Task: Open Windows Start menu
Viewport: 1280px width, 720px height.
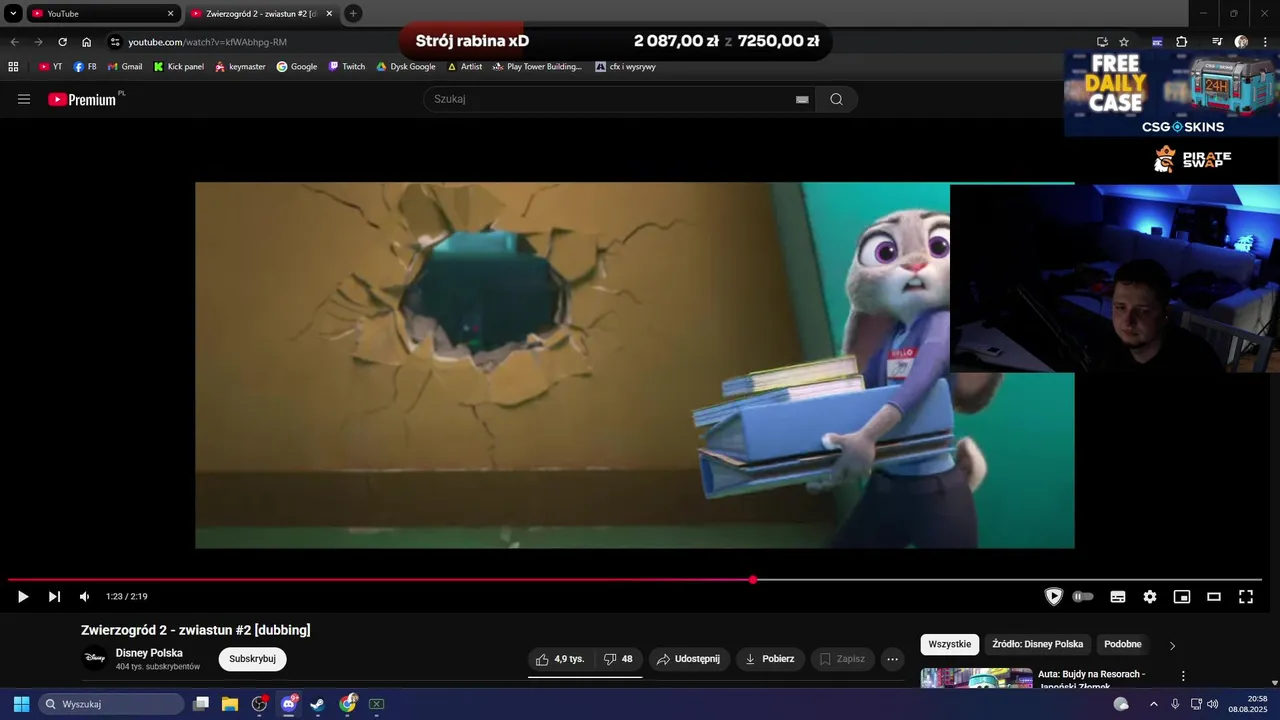Action: [x=21, y=704]
